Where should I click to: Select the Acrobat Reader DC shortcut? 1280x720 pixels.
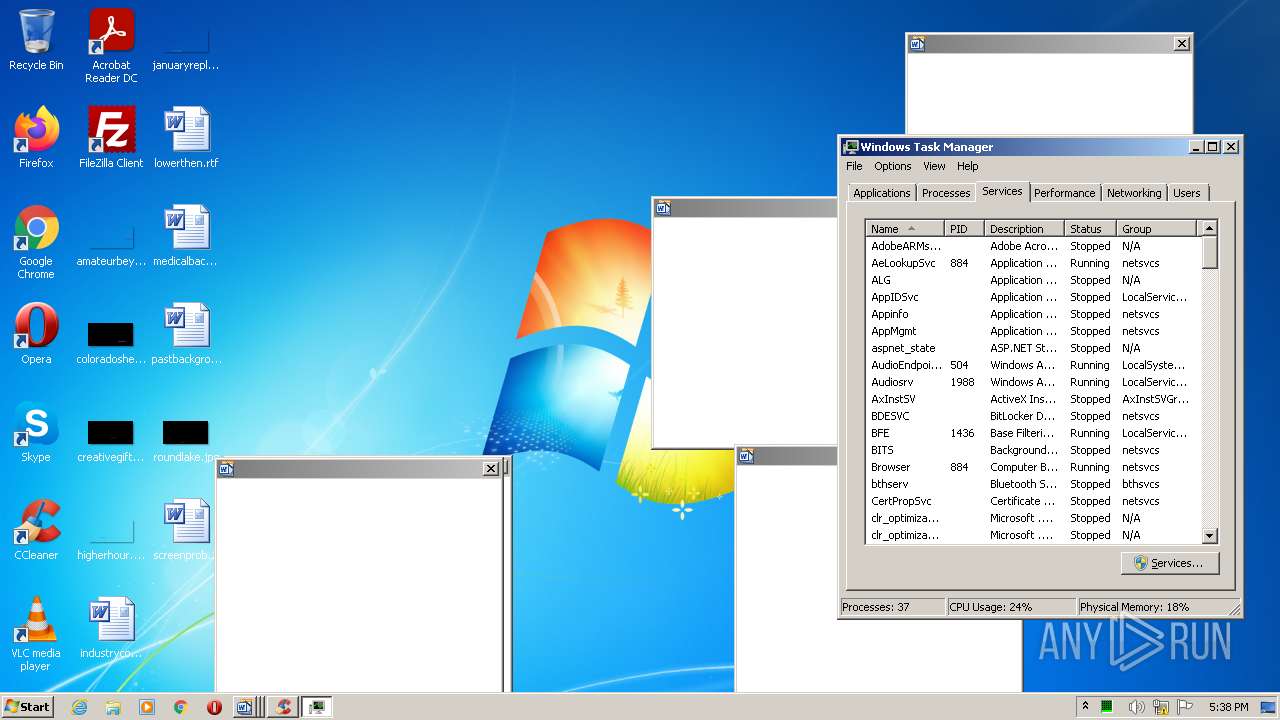[x=111, y=46]
